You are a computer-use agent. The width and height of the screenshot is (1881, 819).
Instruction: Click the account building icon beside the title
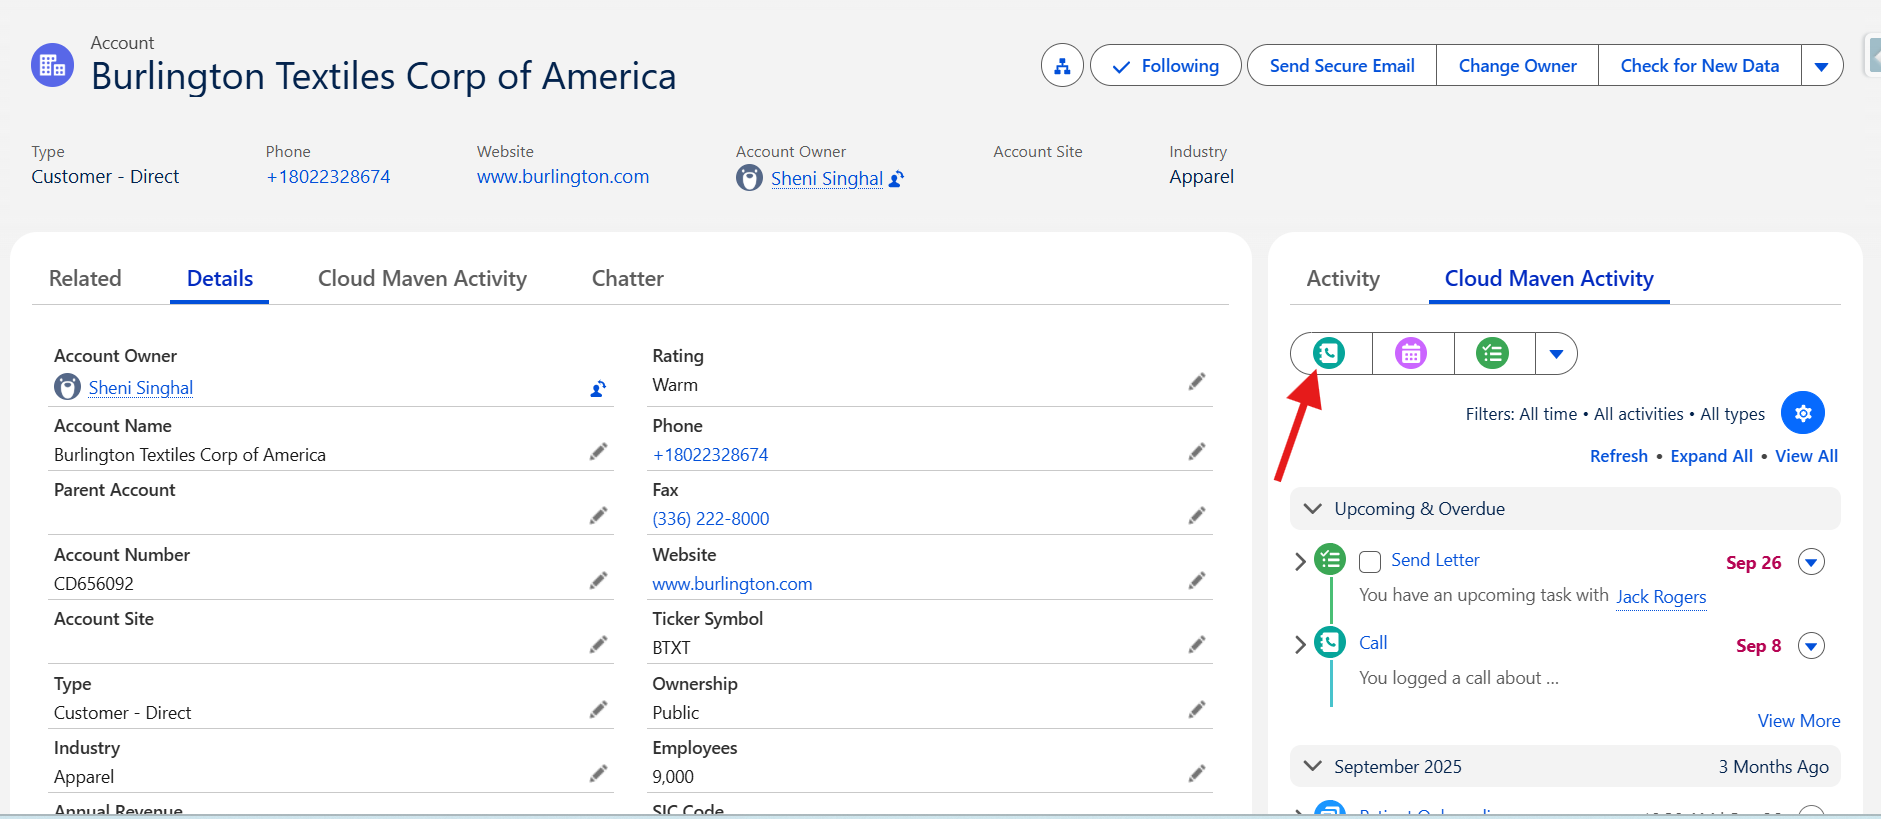point(52,65)
